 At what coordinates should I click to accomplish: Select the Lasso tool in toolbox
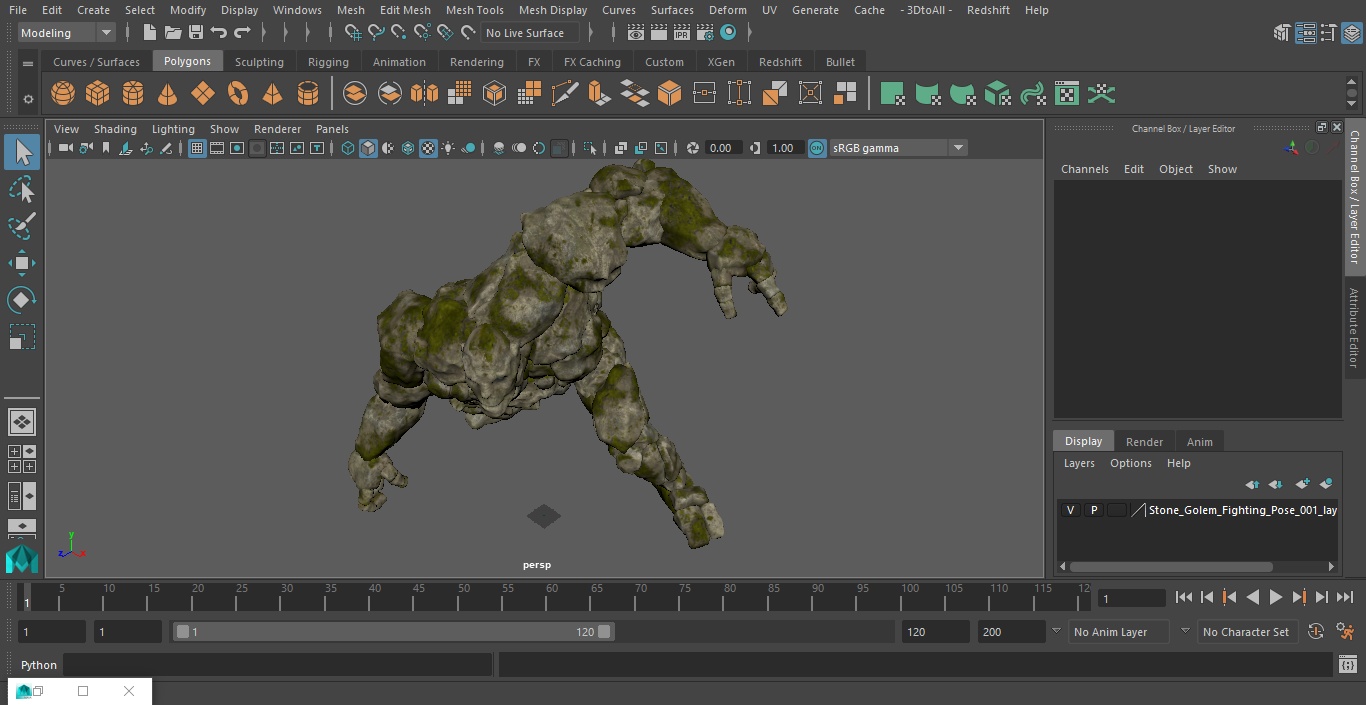click(x=22, y=190)
